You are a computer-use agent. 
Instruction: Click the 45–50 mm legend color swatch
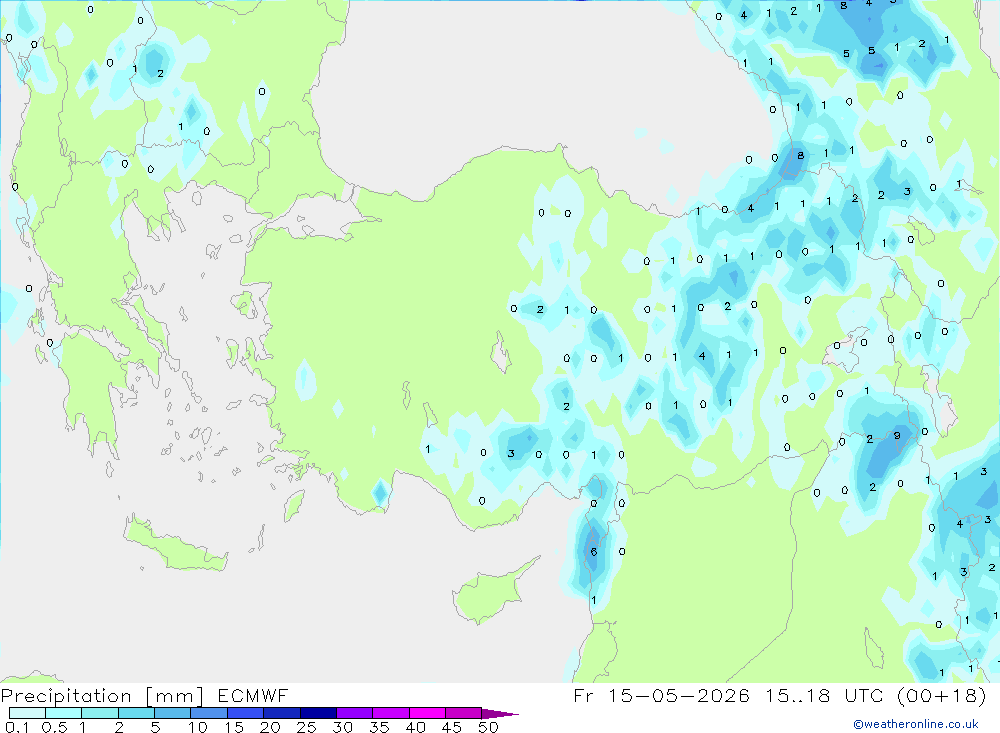tap(463, 713)
